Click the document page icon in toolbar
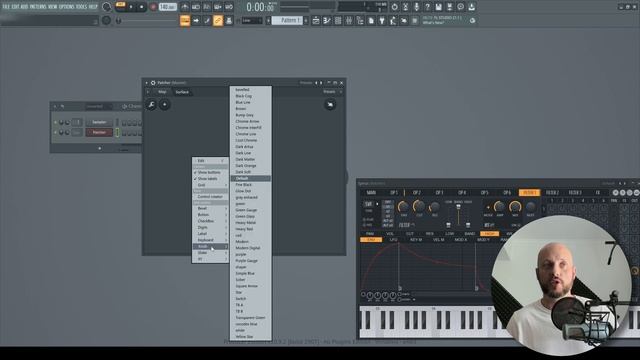This screenshot has height=360, width=640. click(371, 21)
